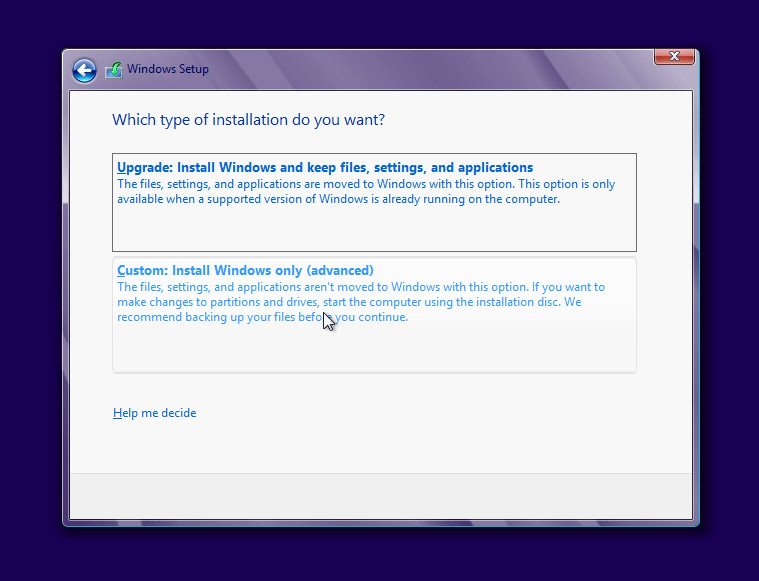The width and height of the screenshot is (759, 581).
Task: Select Custom: Install Windows only (advanced)
Action: coord(374,315)
